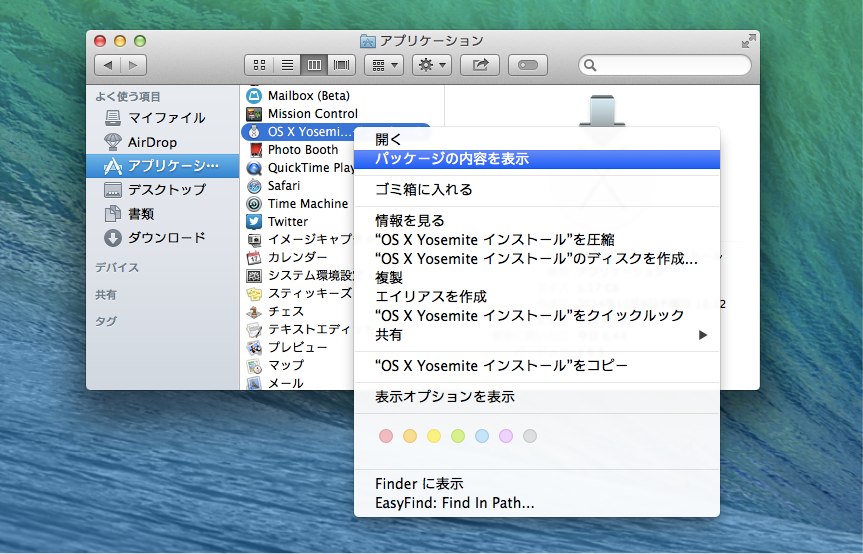
Task: Choose 複製 in context menu
Action: click(537, 278)
